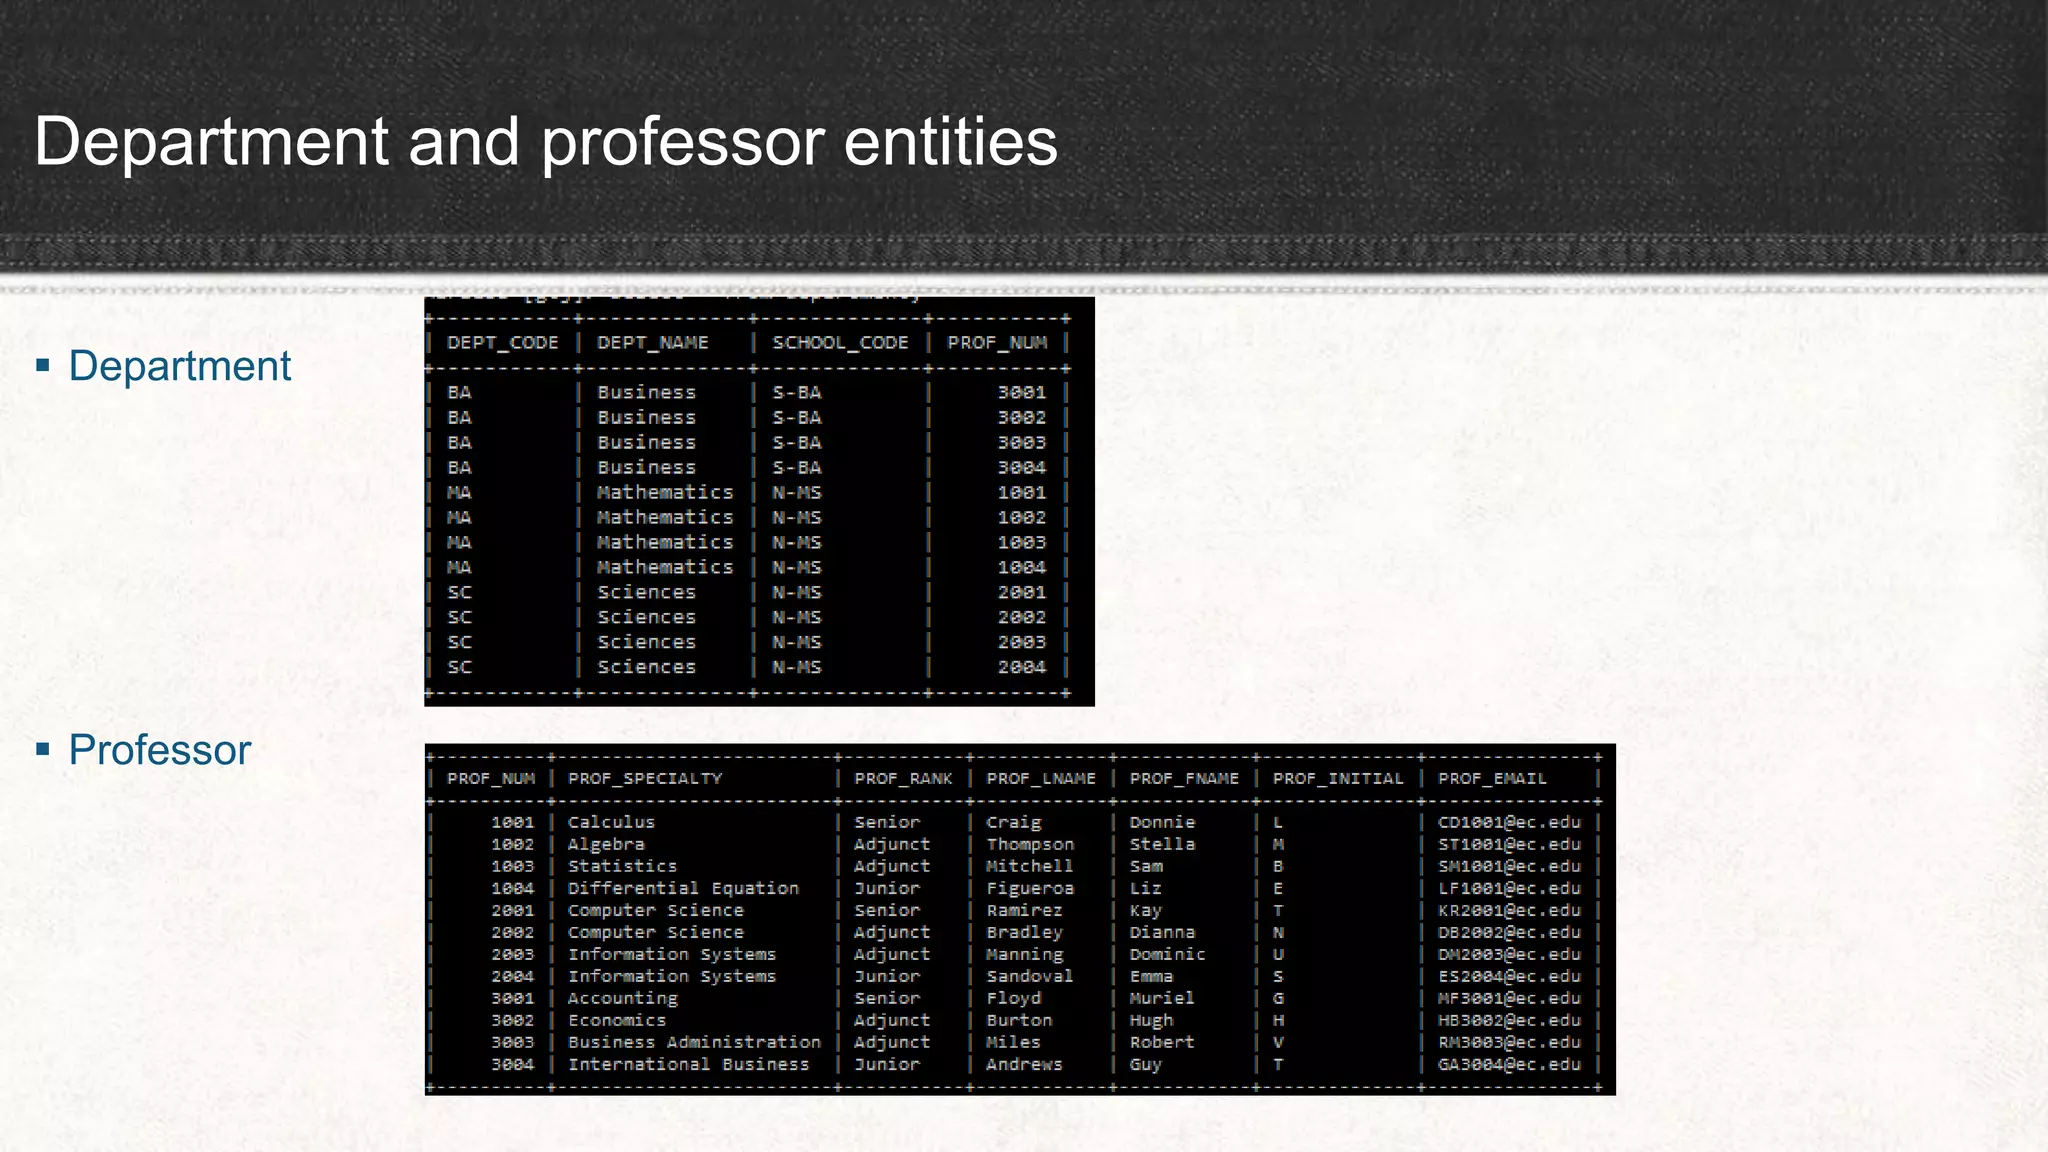The height and width of the screenshot is (1152, 2048).
Task: Select the 'Department' bullet text
Action: coord(179,366)
